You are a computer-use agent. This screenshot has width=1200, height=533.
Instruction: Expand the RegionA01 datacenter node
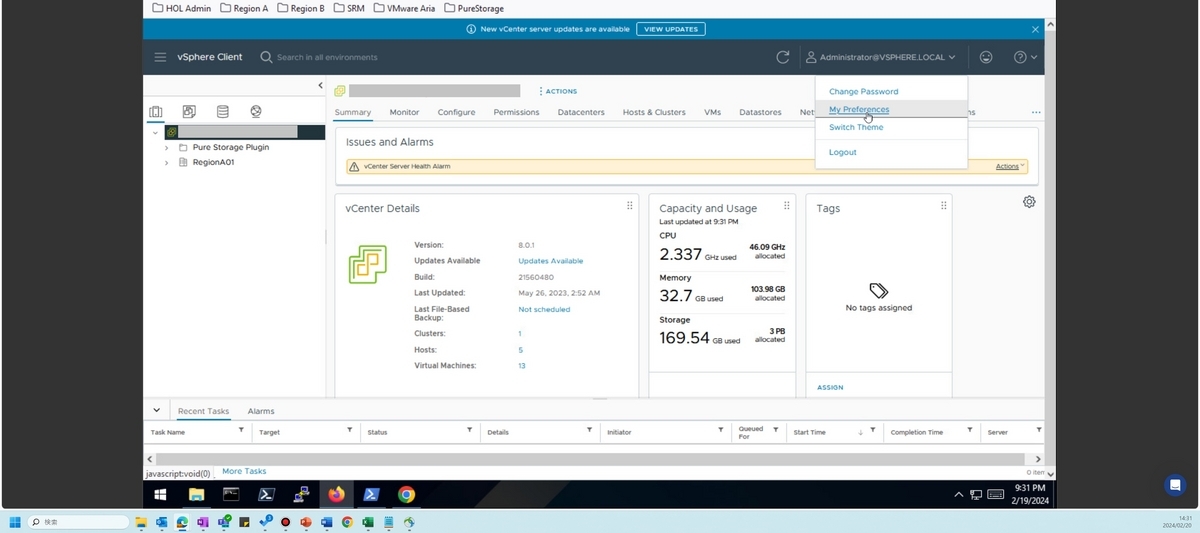click(x=167, y=162)
